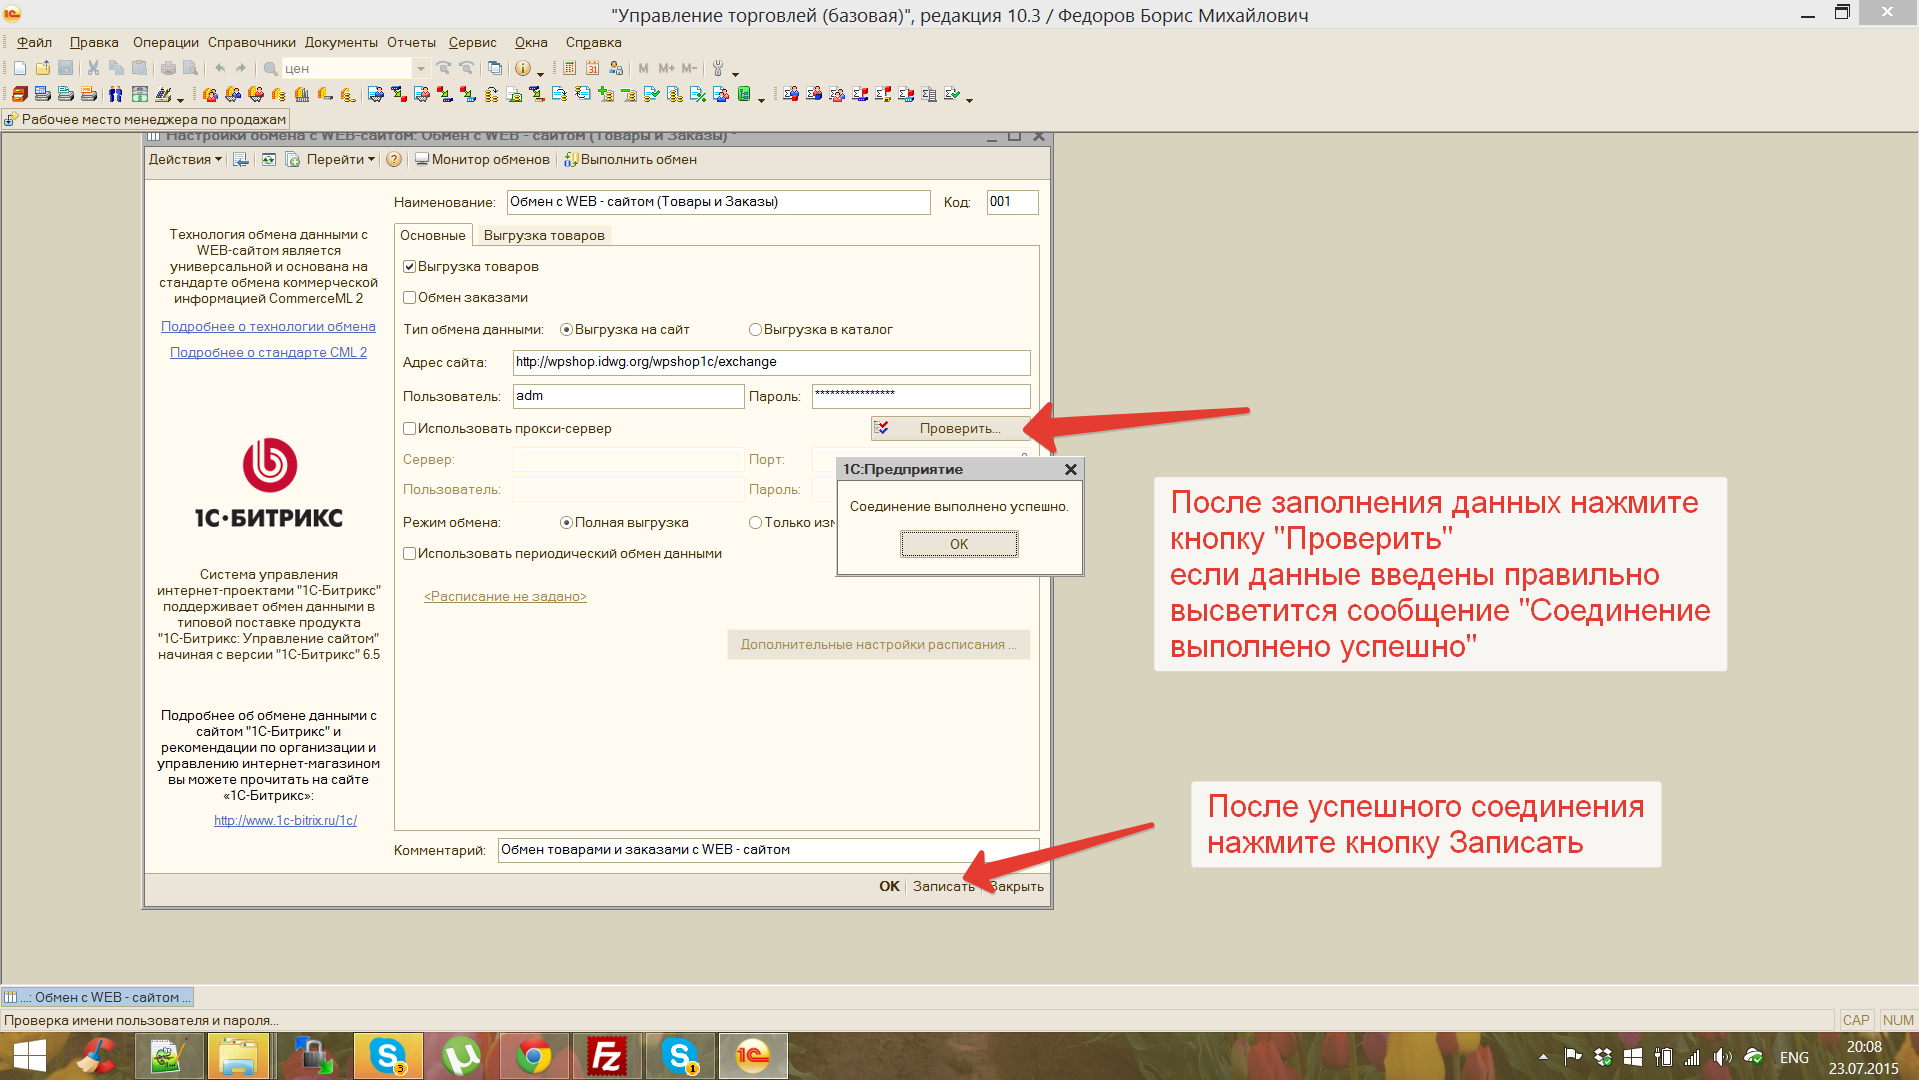Image resolution: width=1919 pixels, height=1080 pixels.
Task: Click the copy-with-plus icon in dialog toolbar
Action: pyautogui.click(x=292, y=159)
